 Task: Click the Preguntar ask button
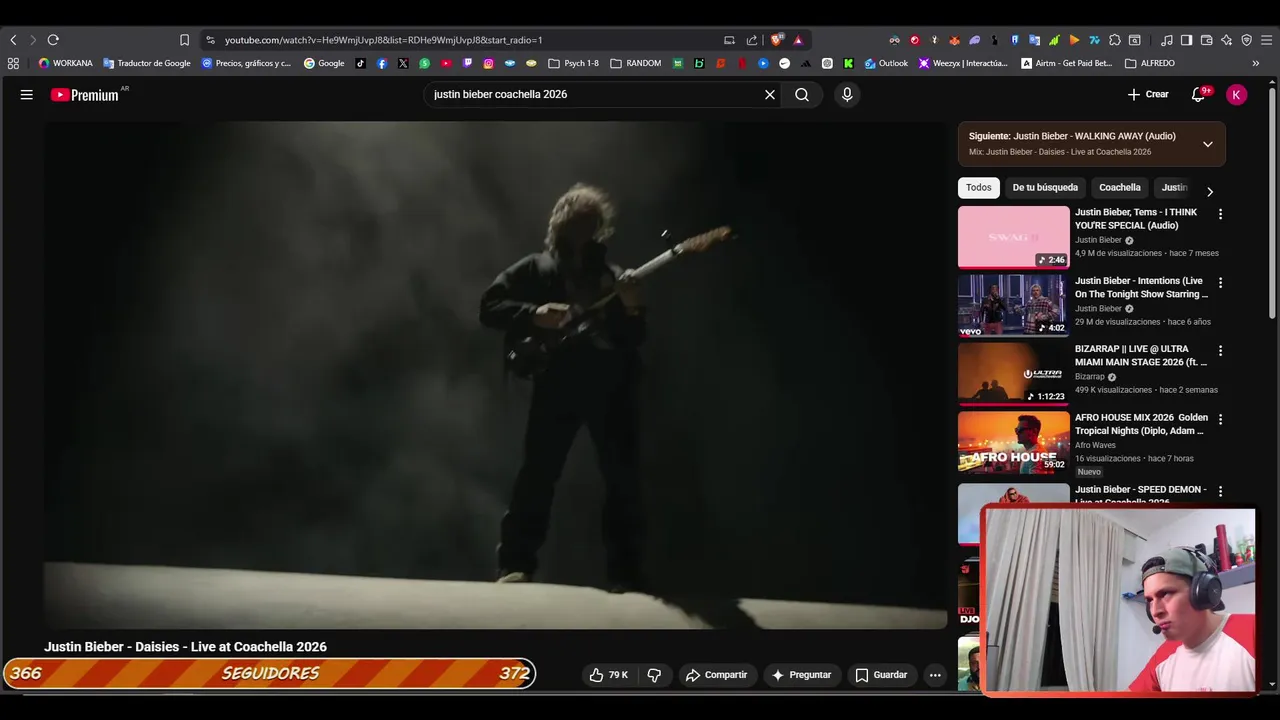point(801,675)
